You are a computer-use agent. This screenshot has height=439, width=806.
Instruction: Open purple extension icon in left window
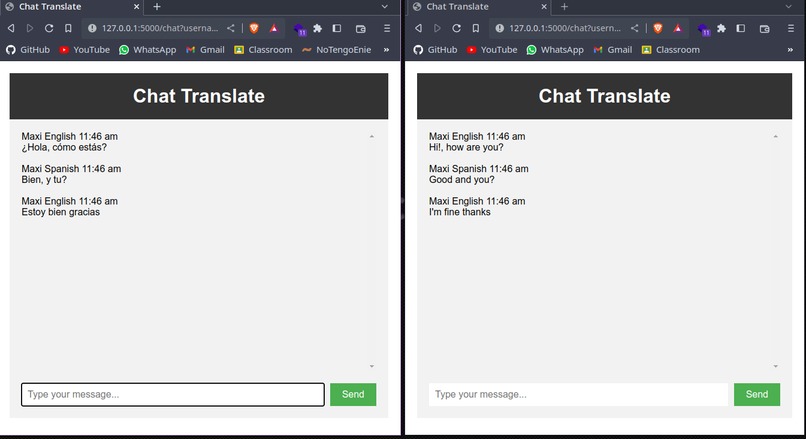pyautogui.click(x=299, y=29)
